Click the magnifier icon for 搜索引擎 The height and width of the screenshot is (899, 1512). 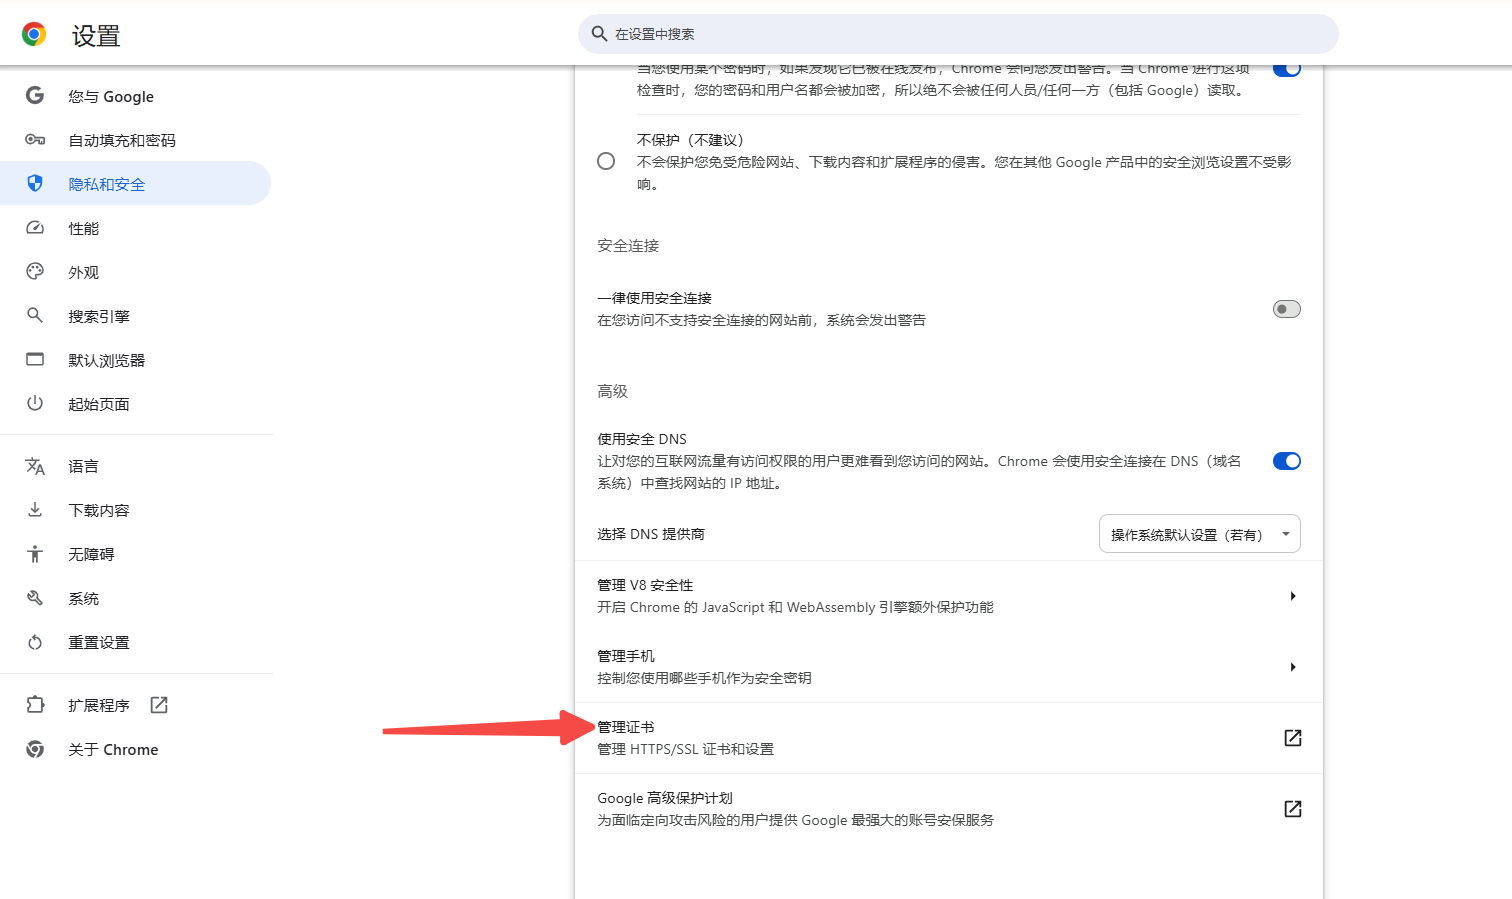click(35, 316)
